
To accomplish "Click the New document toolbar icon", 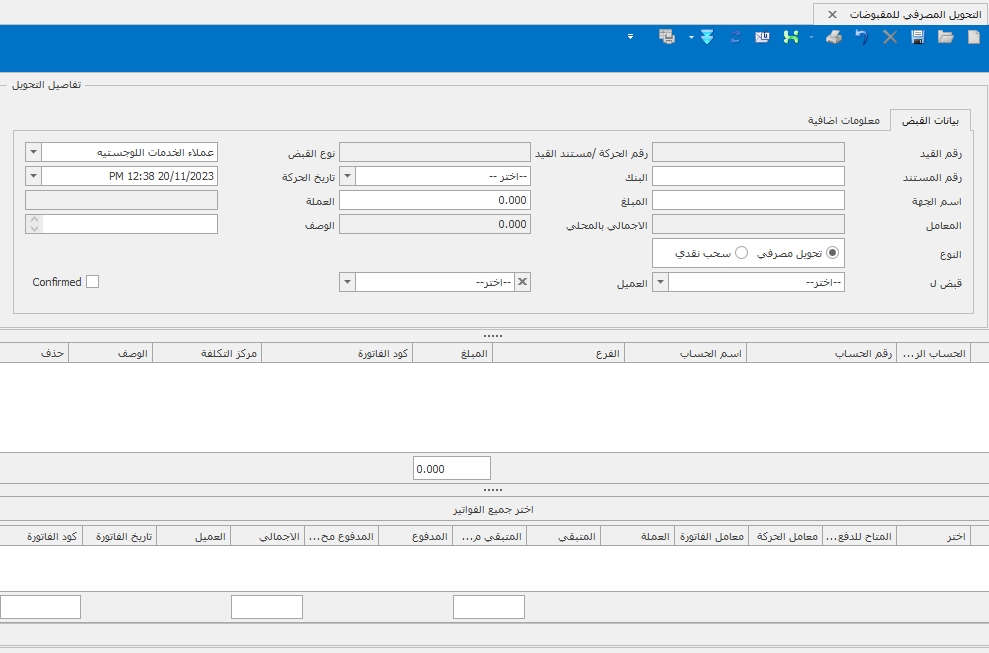I will point(973,37).
